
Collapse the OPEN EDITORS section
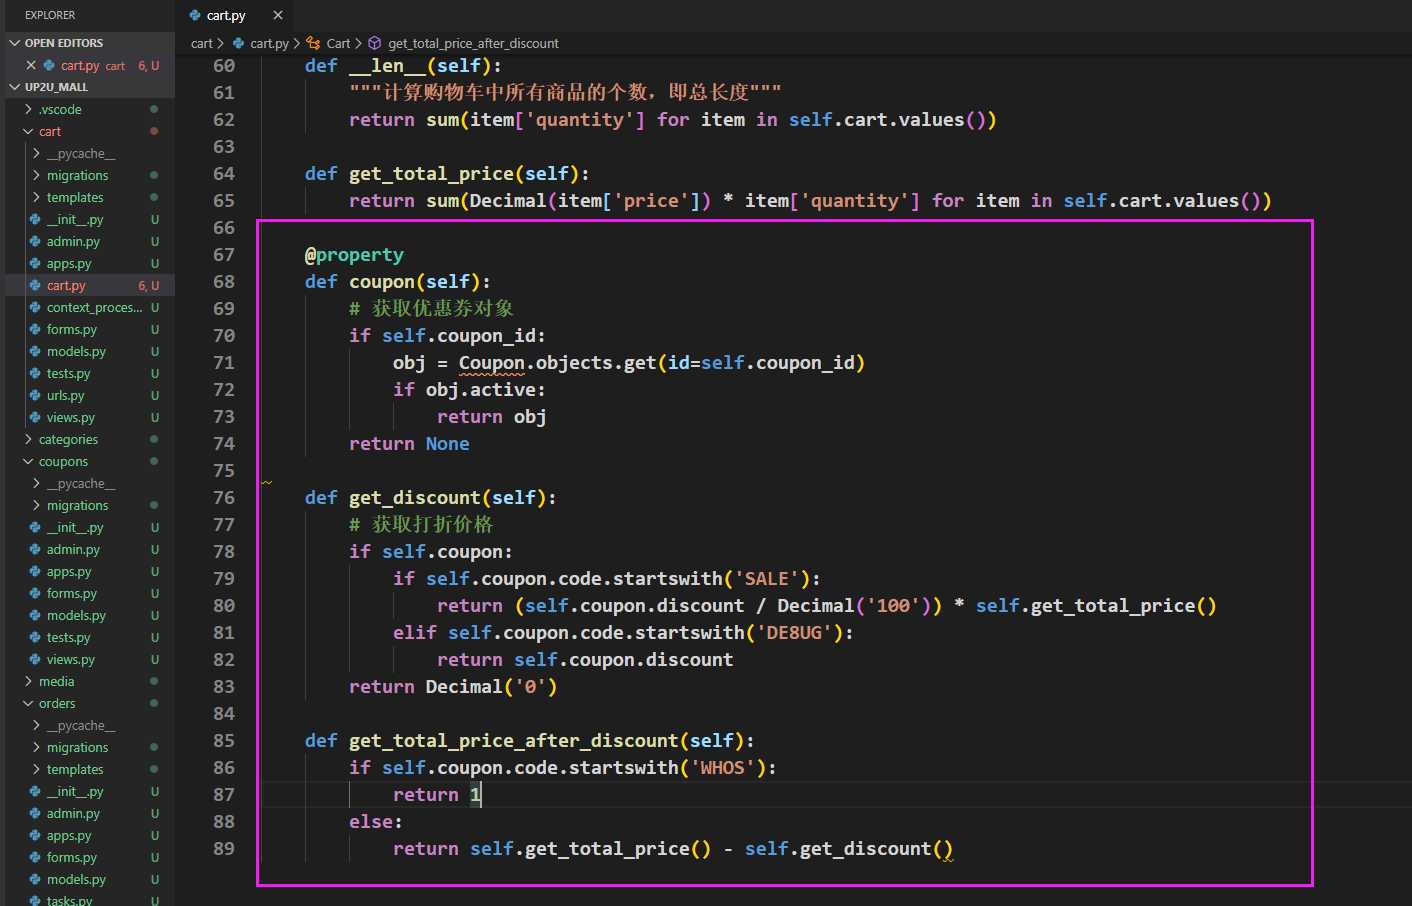(x=15, y=43)
